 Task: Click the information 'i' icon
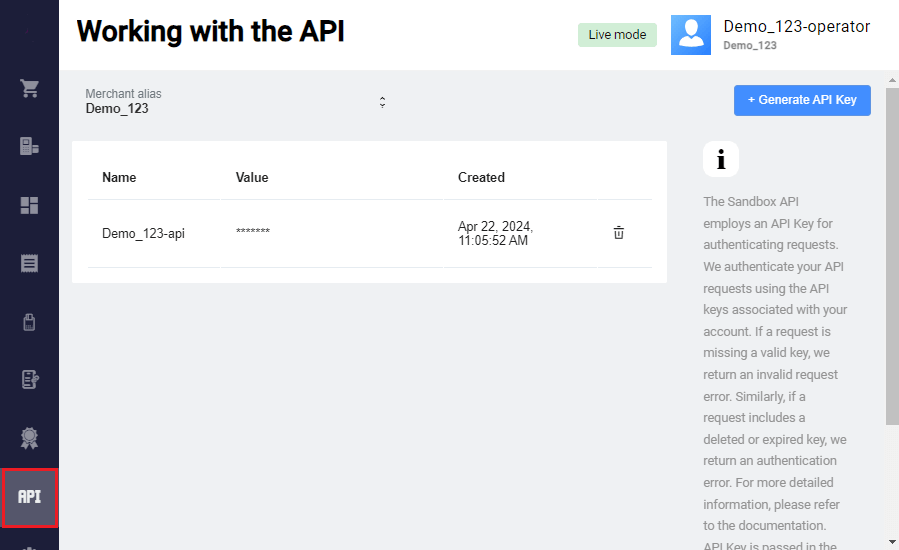(720, 159)
